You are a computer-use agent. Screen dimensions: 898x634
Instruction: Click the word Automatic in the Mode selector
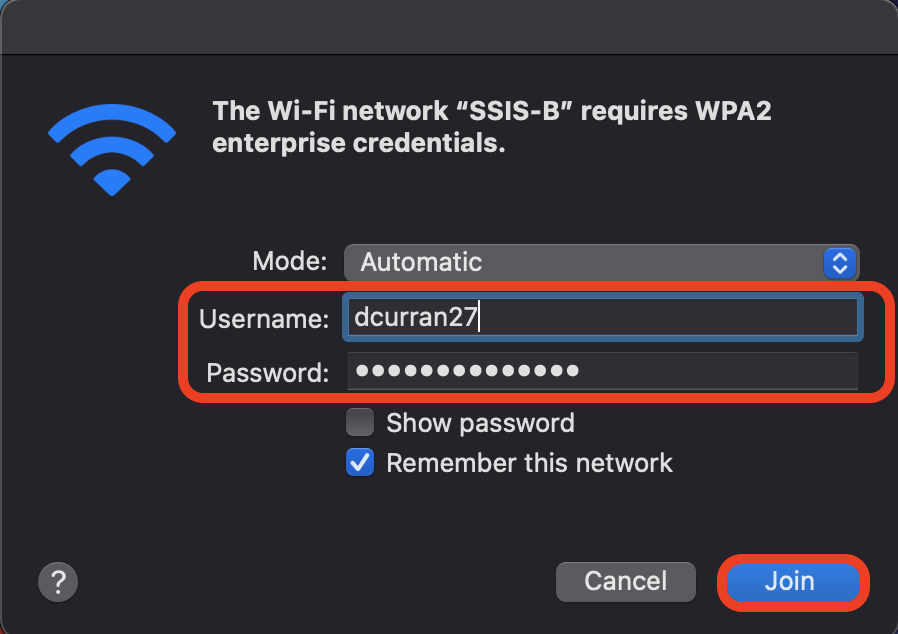tap(421, 263)
